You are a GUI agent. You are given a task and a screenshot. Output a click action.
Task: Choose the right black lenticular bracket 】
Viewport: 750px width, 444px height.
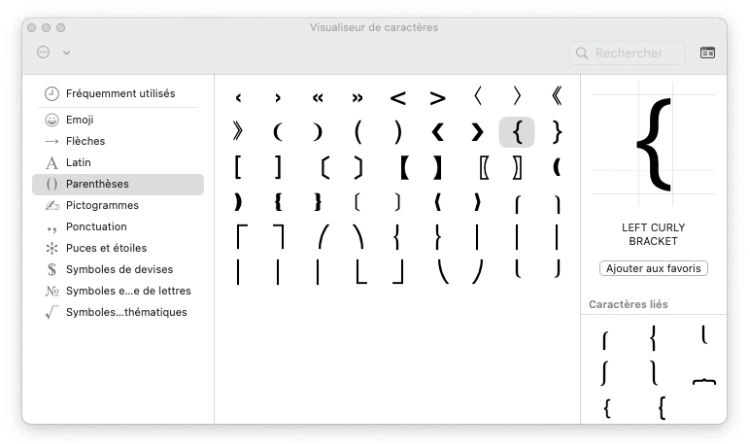tap(437, 168)
